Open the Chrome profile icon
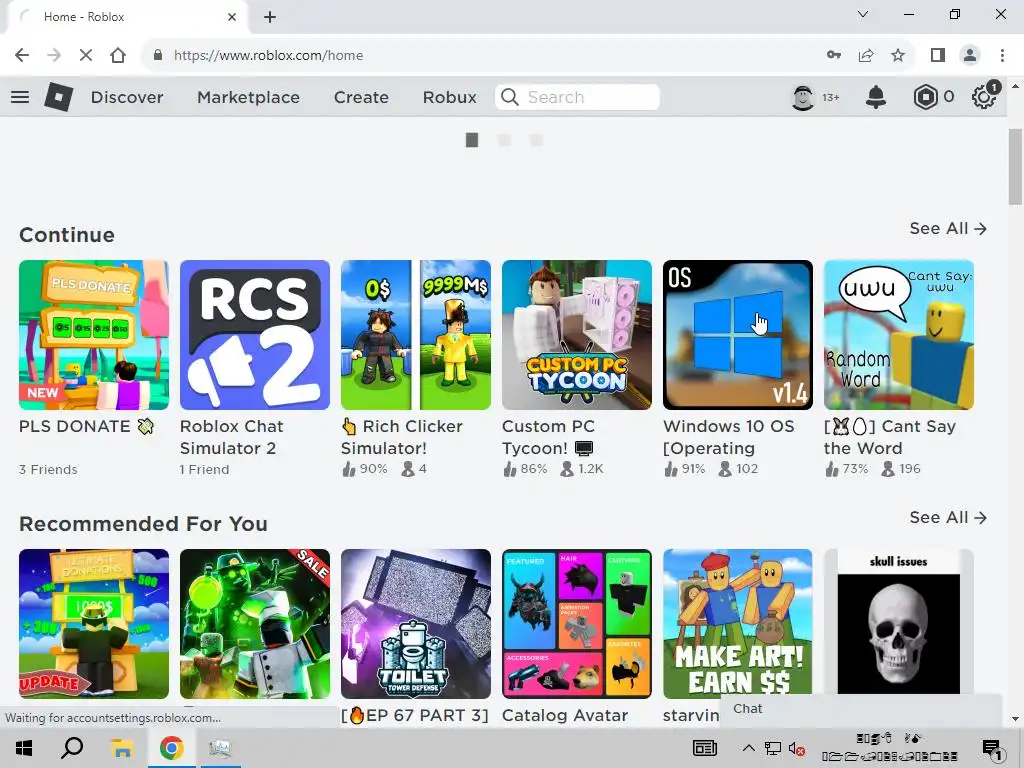 (x=970, y=55)
